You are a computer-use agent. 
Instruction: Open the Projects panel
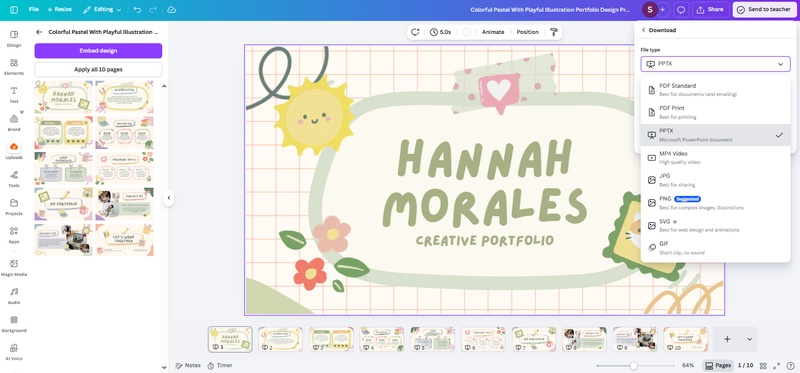tap(14, 207)
